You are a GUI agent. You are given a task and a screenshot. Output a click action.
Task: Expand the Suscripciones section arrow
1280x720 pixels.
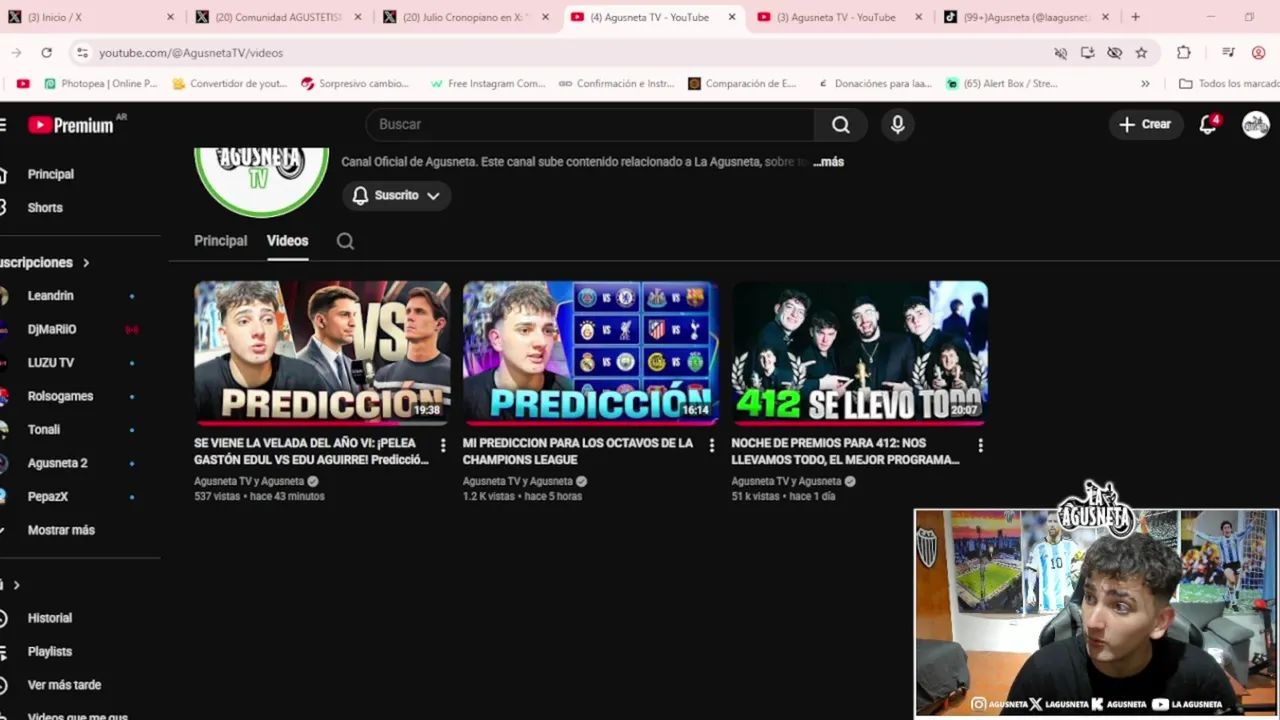click(86, 263)
